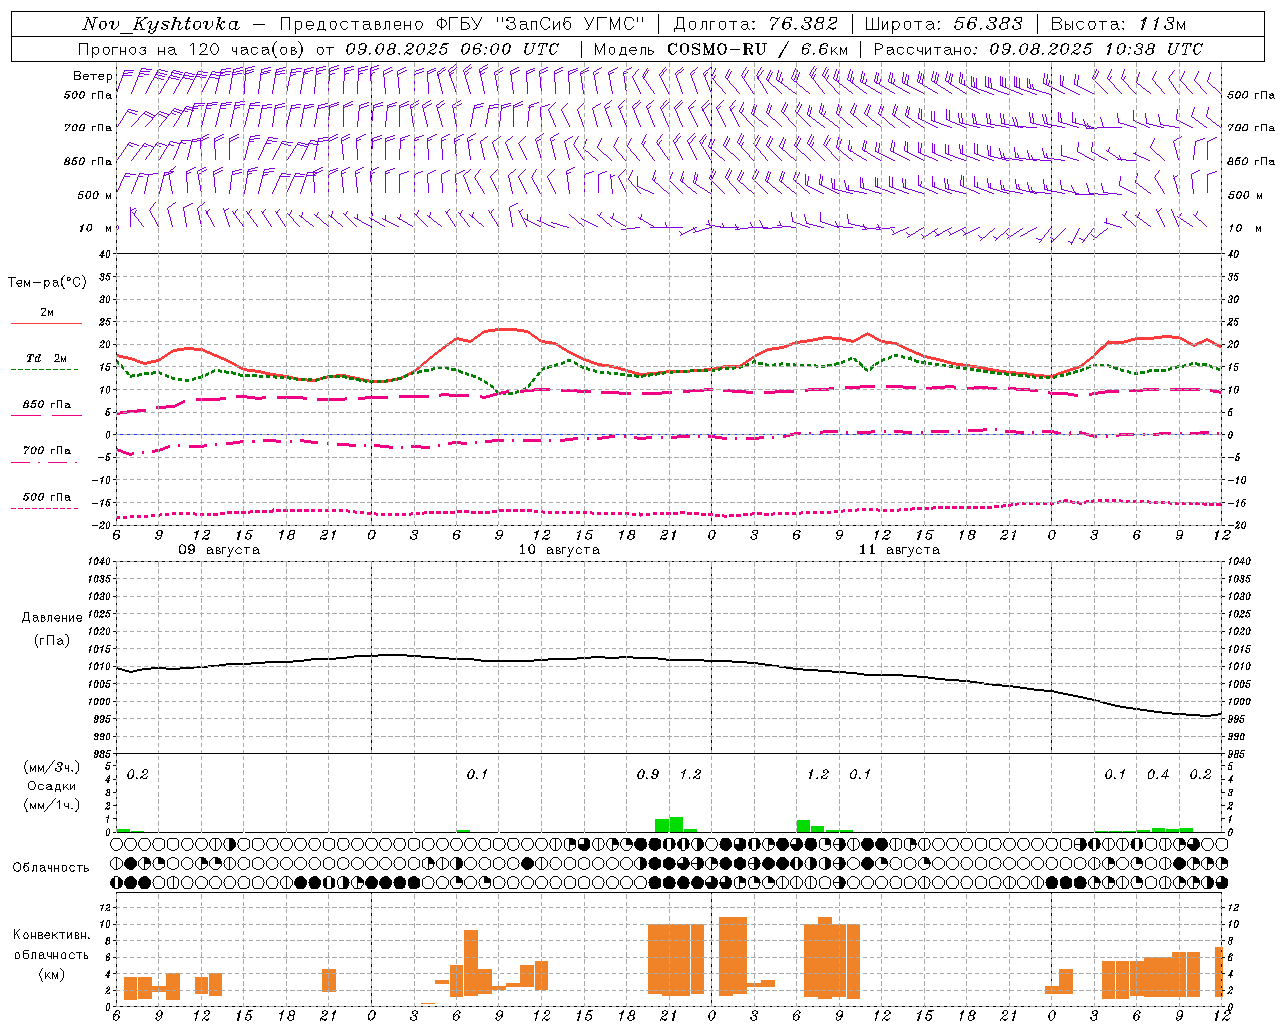
Task: Select the '10 августа' date label
Action: tap(559, 550)
